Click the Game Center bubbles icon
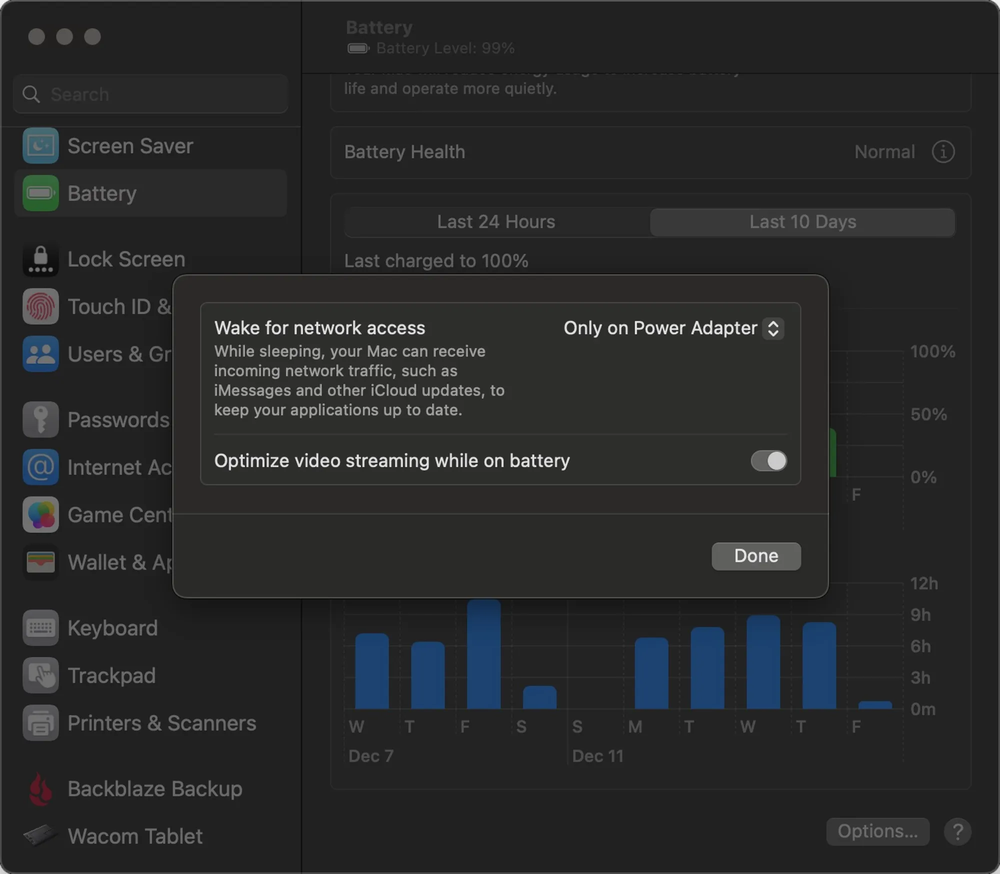 tap(40, 515)
